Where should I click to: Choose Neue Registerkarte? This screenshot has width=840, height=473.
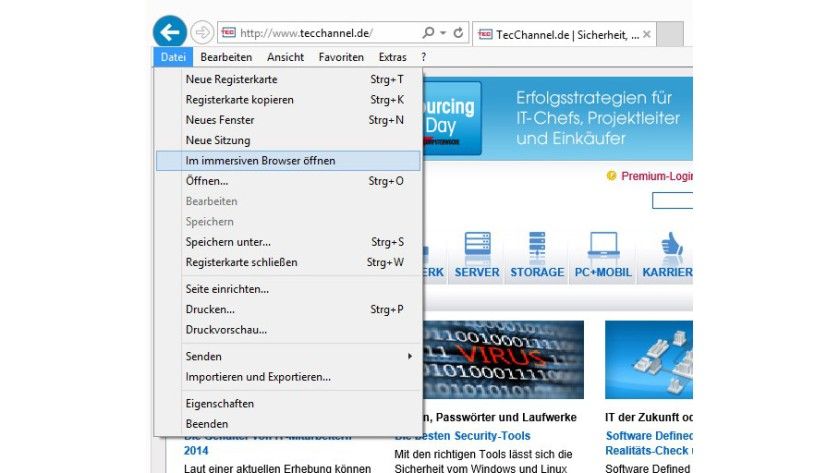(x=288, y=79)
